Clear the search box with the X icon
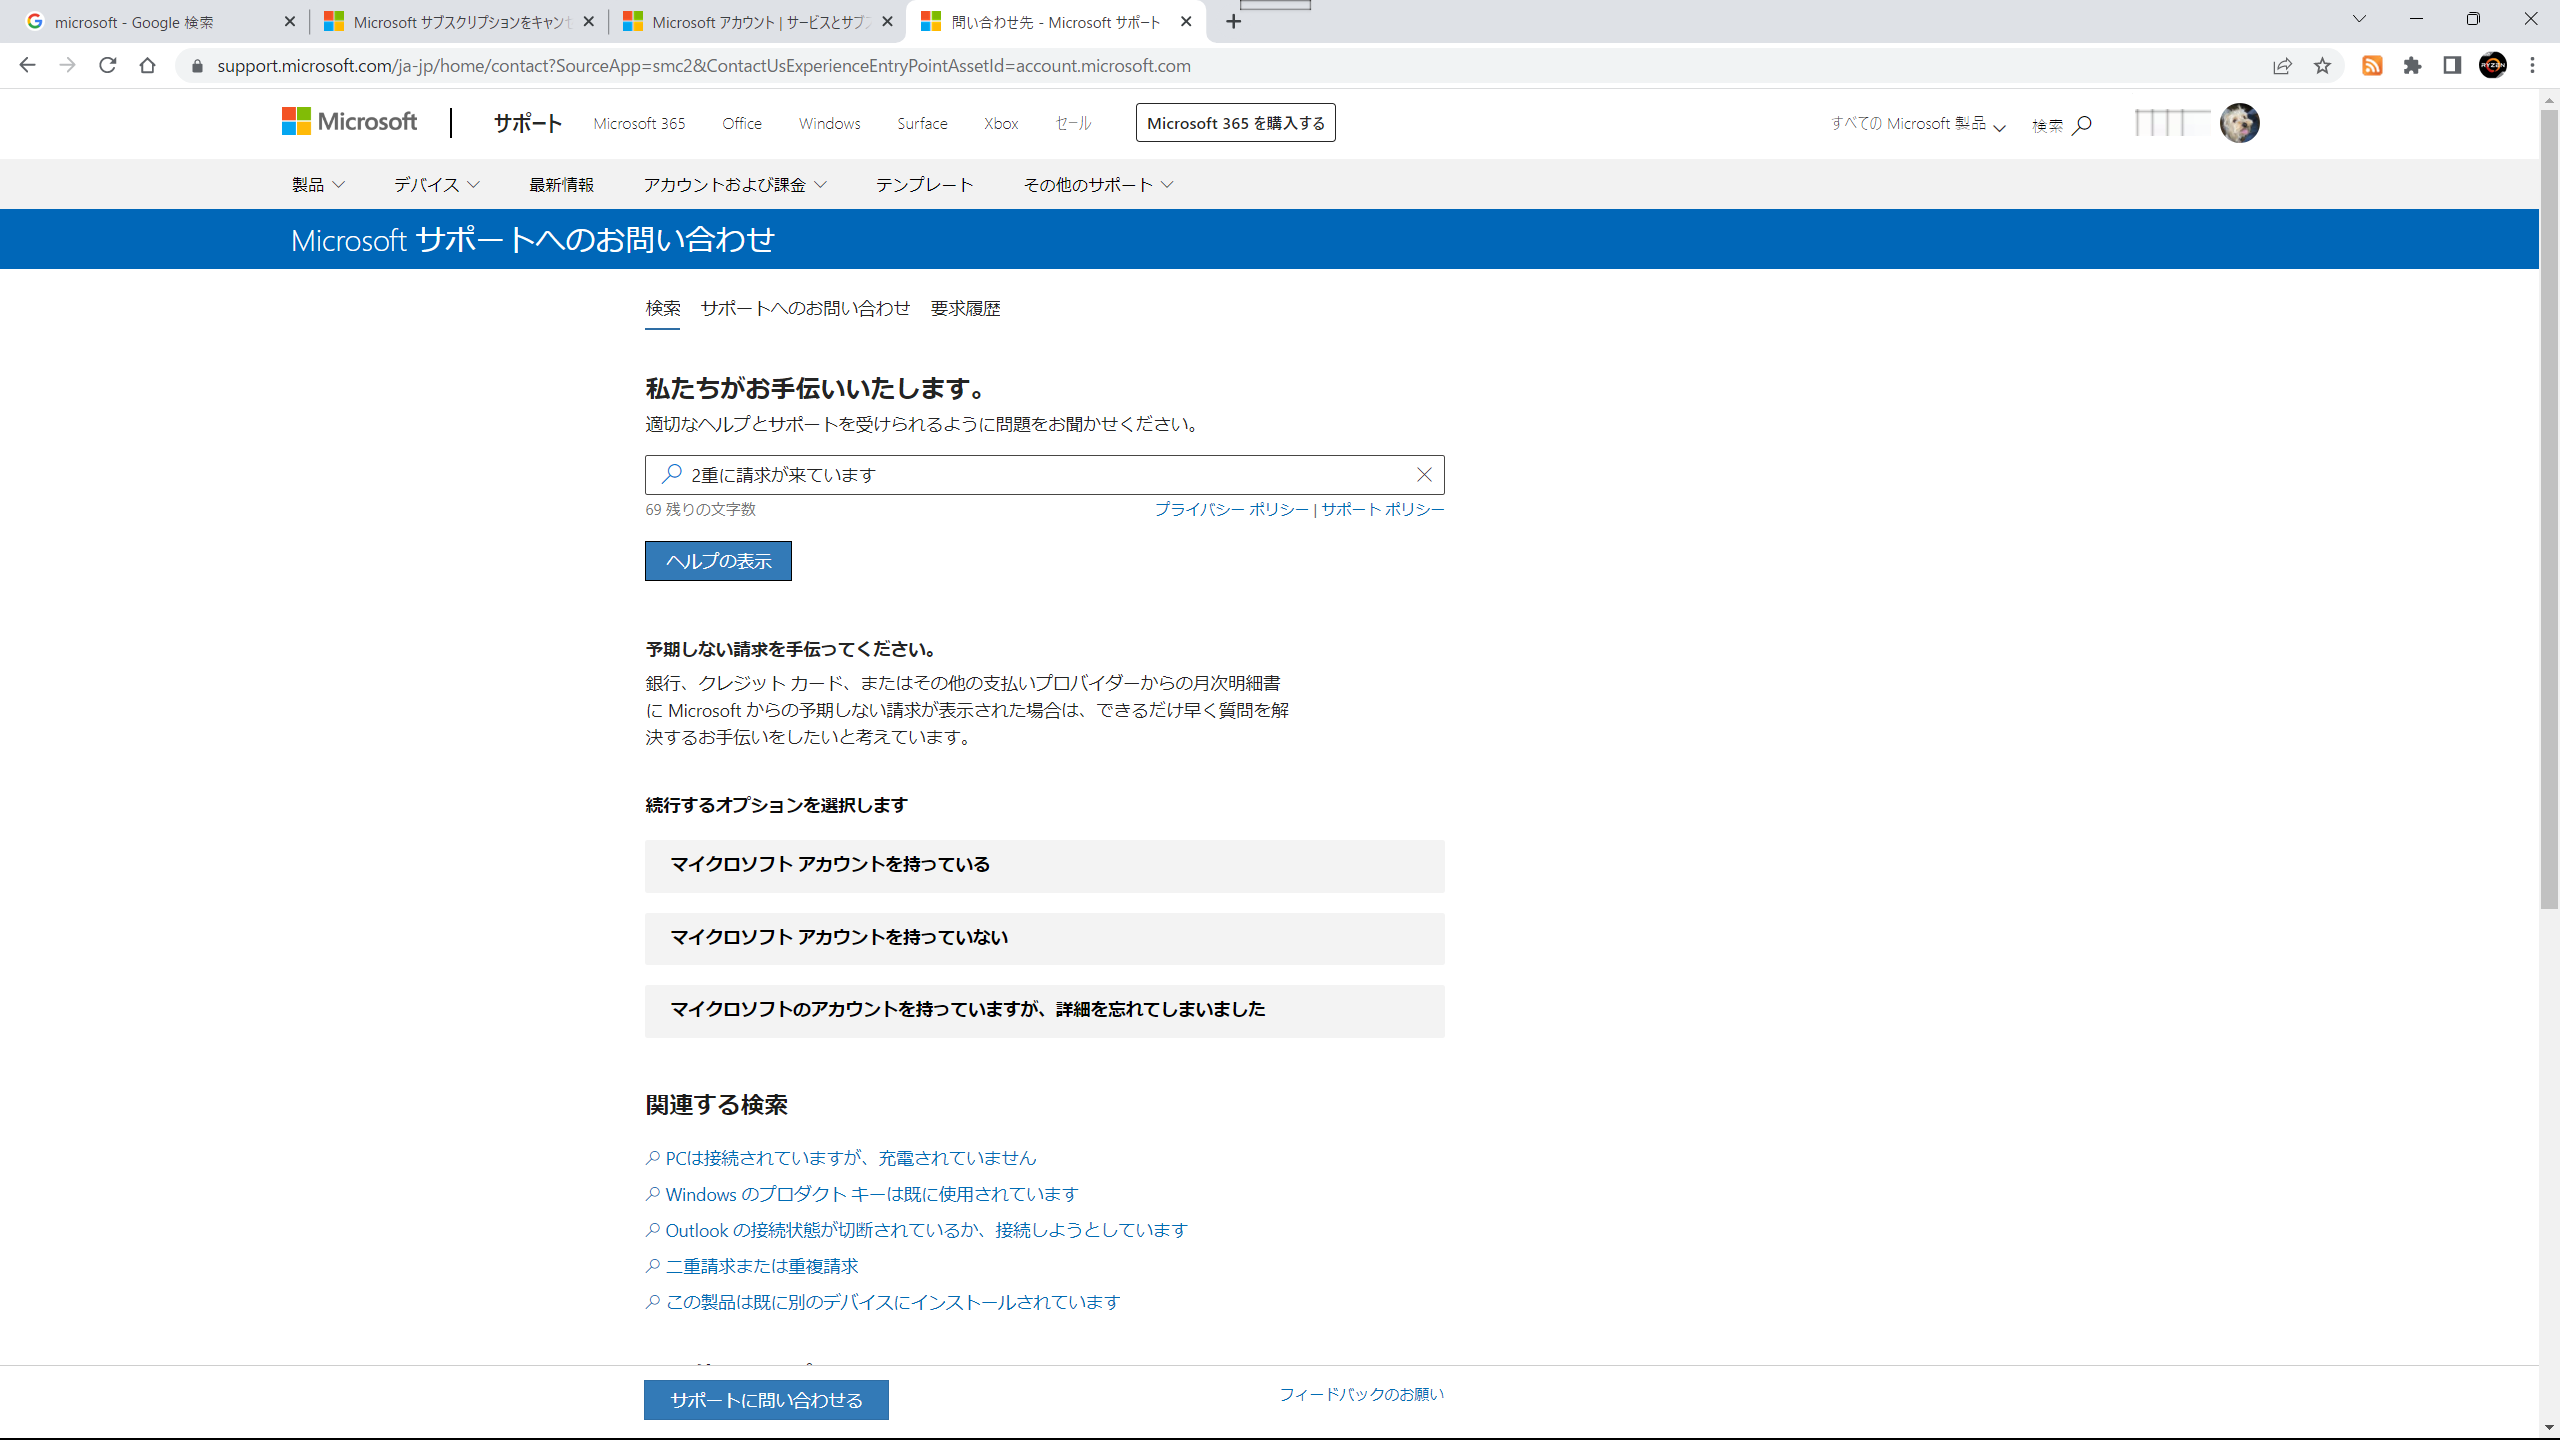Viewport: 2560px width, 1440px height. (x=1424, y=475)
